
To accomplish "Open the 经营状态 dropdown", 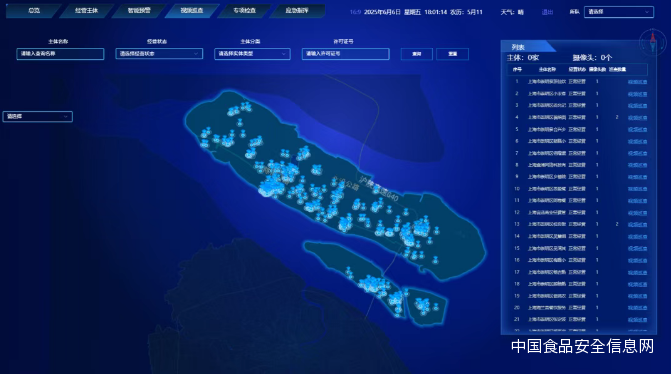I will 159,54.
